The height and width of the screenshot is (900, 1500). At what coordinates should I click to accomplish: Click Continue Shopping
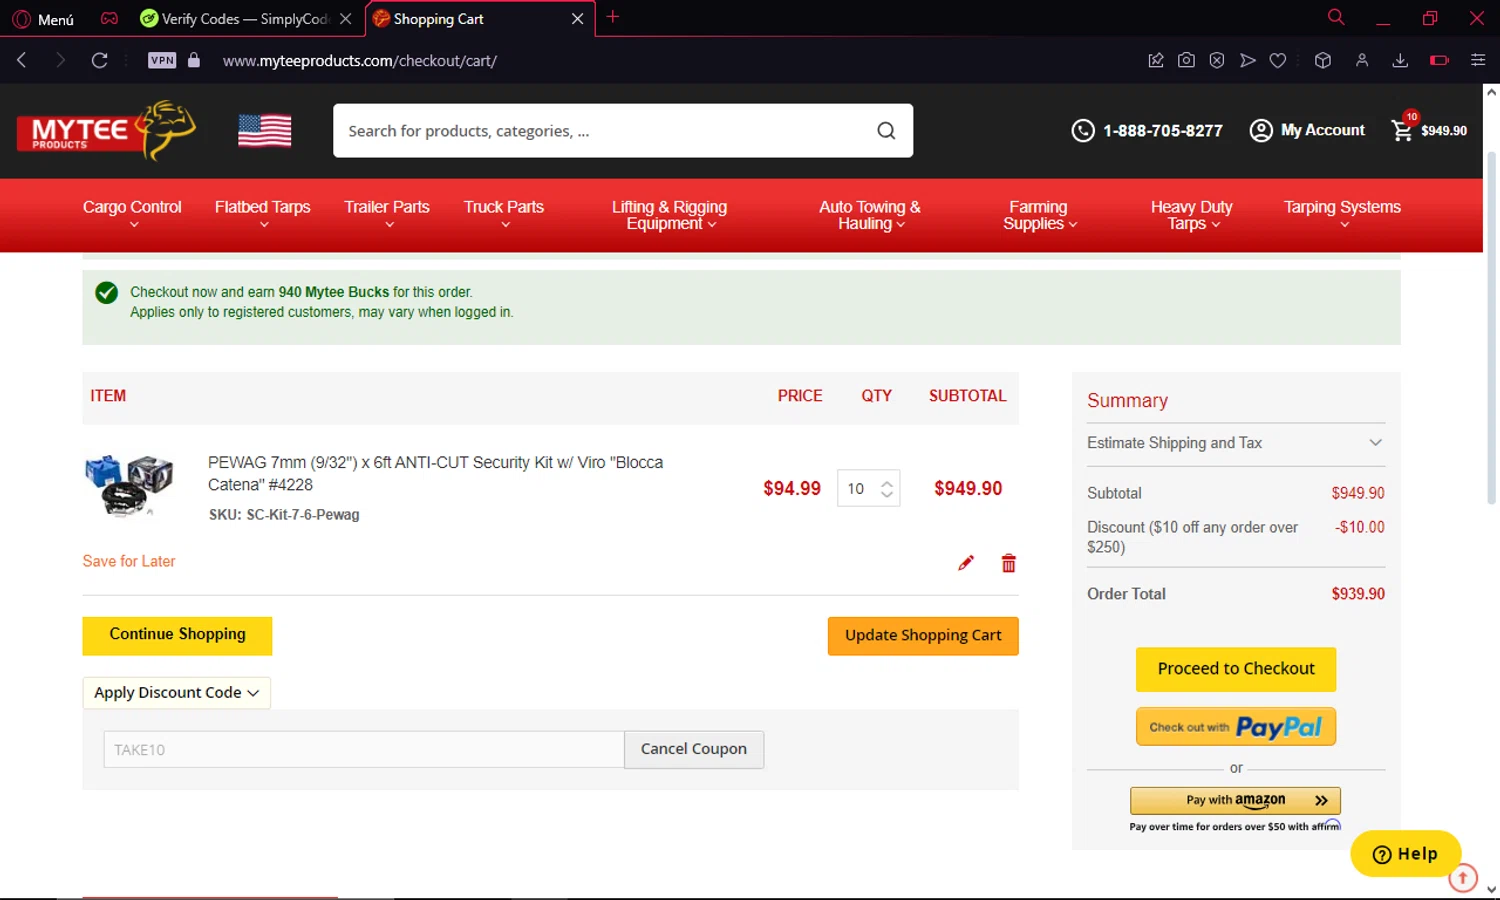pyautogui.click(x=177, y=635)
